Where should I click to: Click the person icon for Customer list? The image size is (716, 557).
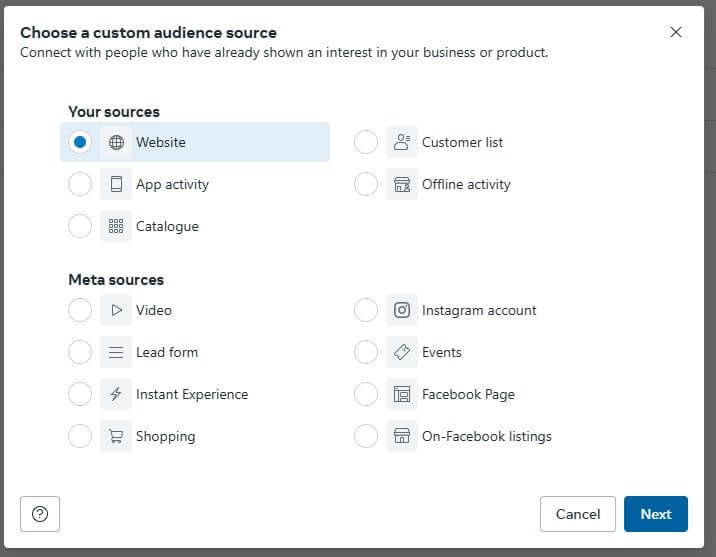pos(402,142)
